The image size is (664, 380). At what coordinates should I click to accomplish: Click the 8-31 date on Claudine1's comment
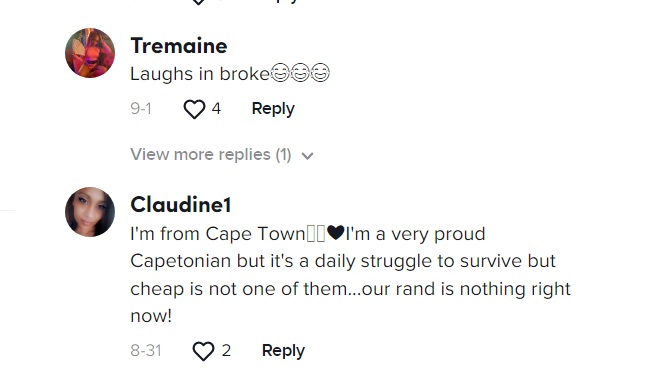146,351
